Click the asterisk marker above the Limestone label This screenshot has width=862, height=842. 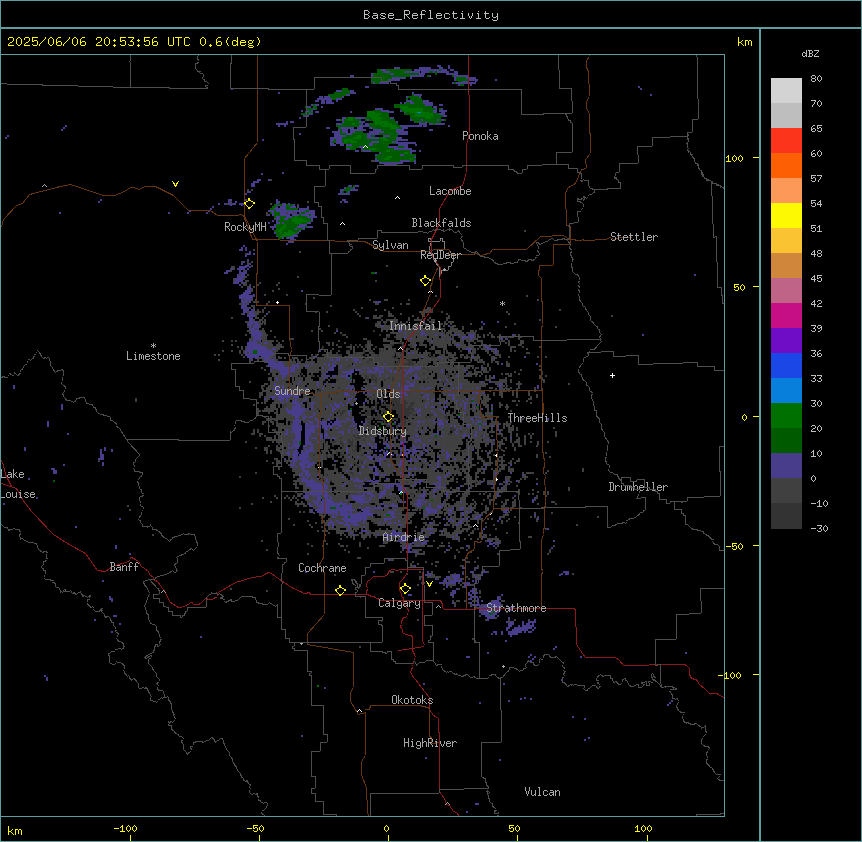coord(153,346)
